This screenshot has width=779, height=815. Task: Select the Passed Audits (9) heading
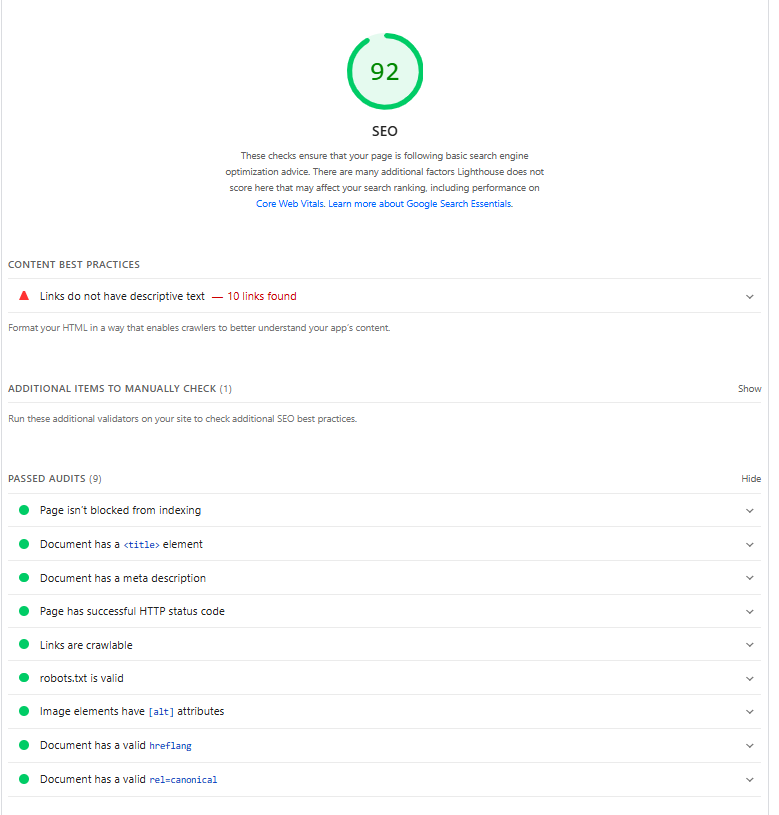55,479
